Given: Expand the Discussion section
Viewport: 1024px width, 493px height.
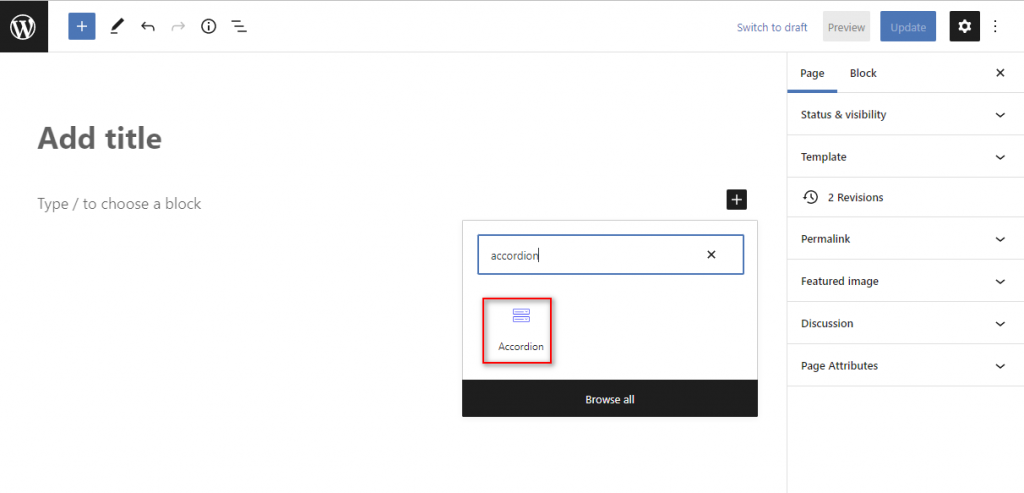Looking at the screenshot, I should [x=905, y=323].
